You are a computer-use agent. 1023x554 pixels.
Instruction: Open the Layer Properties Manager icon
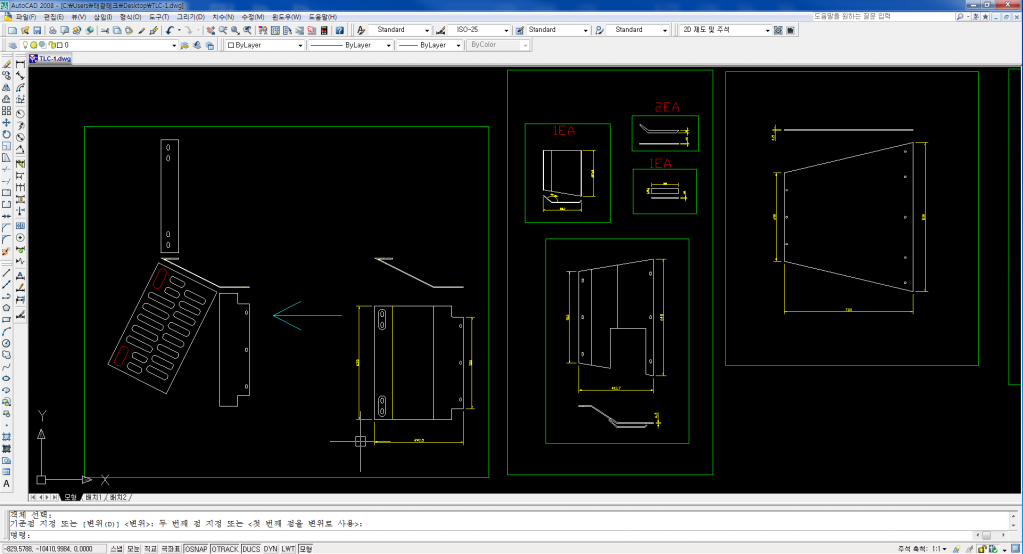point(12,46)
